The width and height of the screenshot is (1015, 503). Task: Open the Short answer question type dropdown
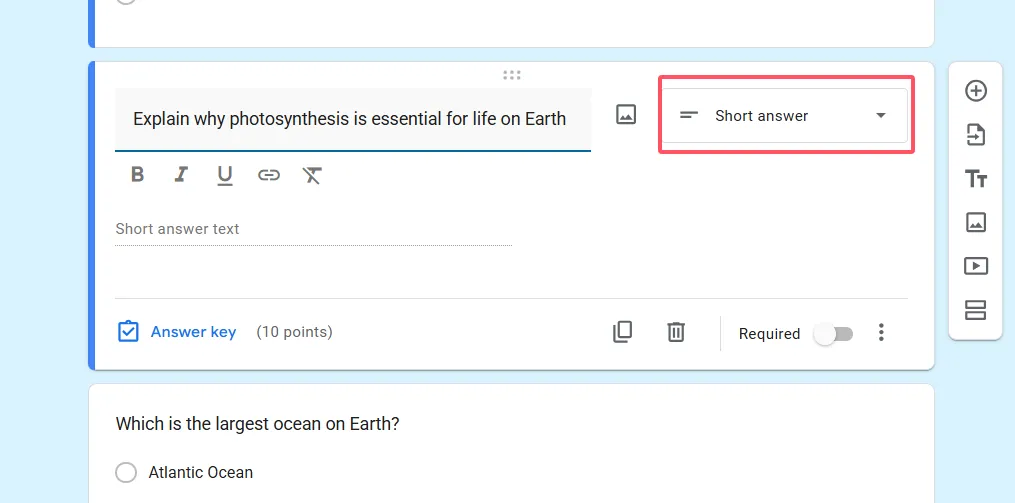click(785, 116)
